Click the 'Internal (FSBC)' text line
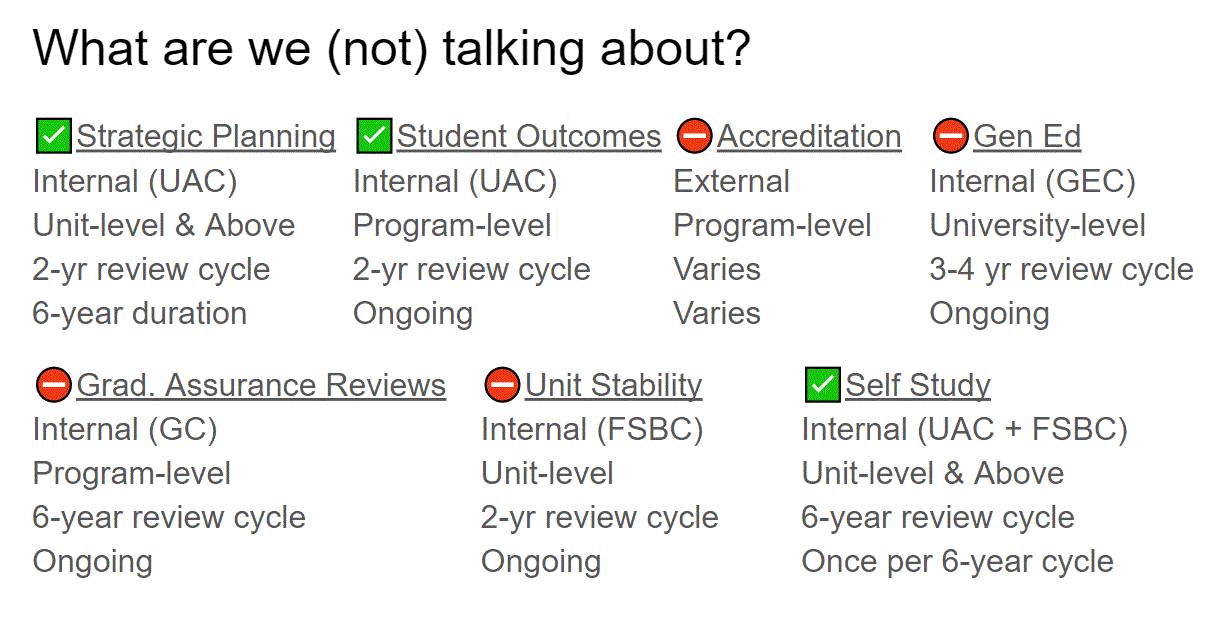 (592, 429)
